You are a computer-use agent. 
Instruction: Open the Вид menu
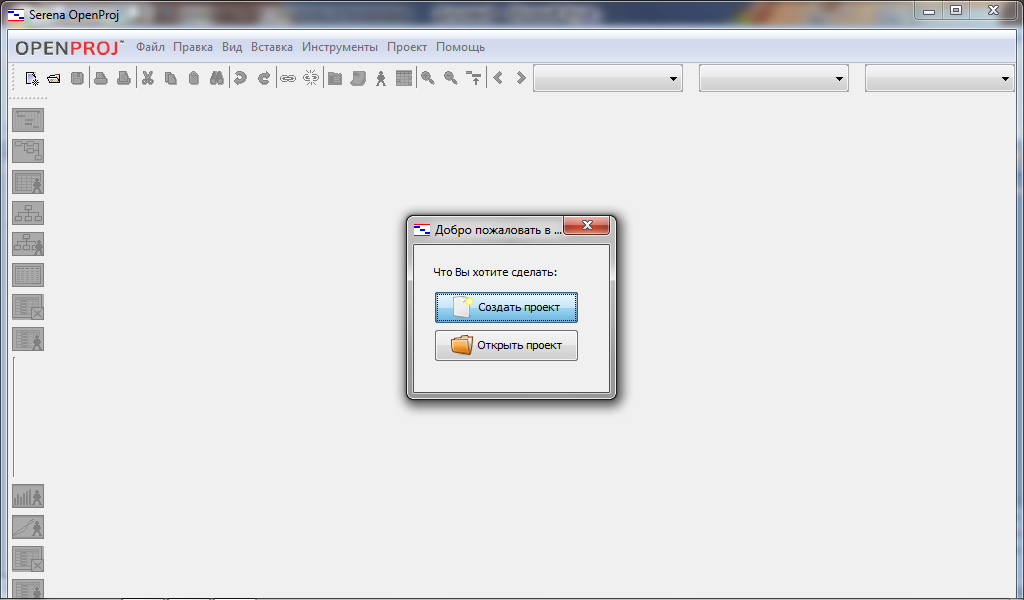click(x=232, y=47)
